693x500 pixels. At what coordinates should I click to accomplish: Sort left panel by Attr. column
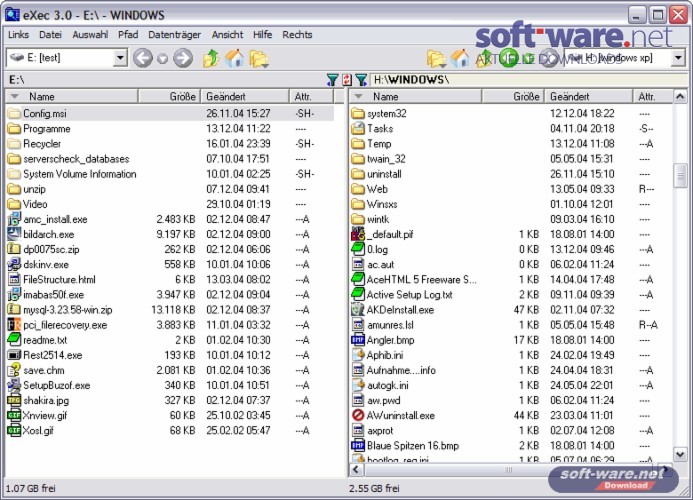pos(311,96)
